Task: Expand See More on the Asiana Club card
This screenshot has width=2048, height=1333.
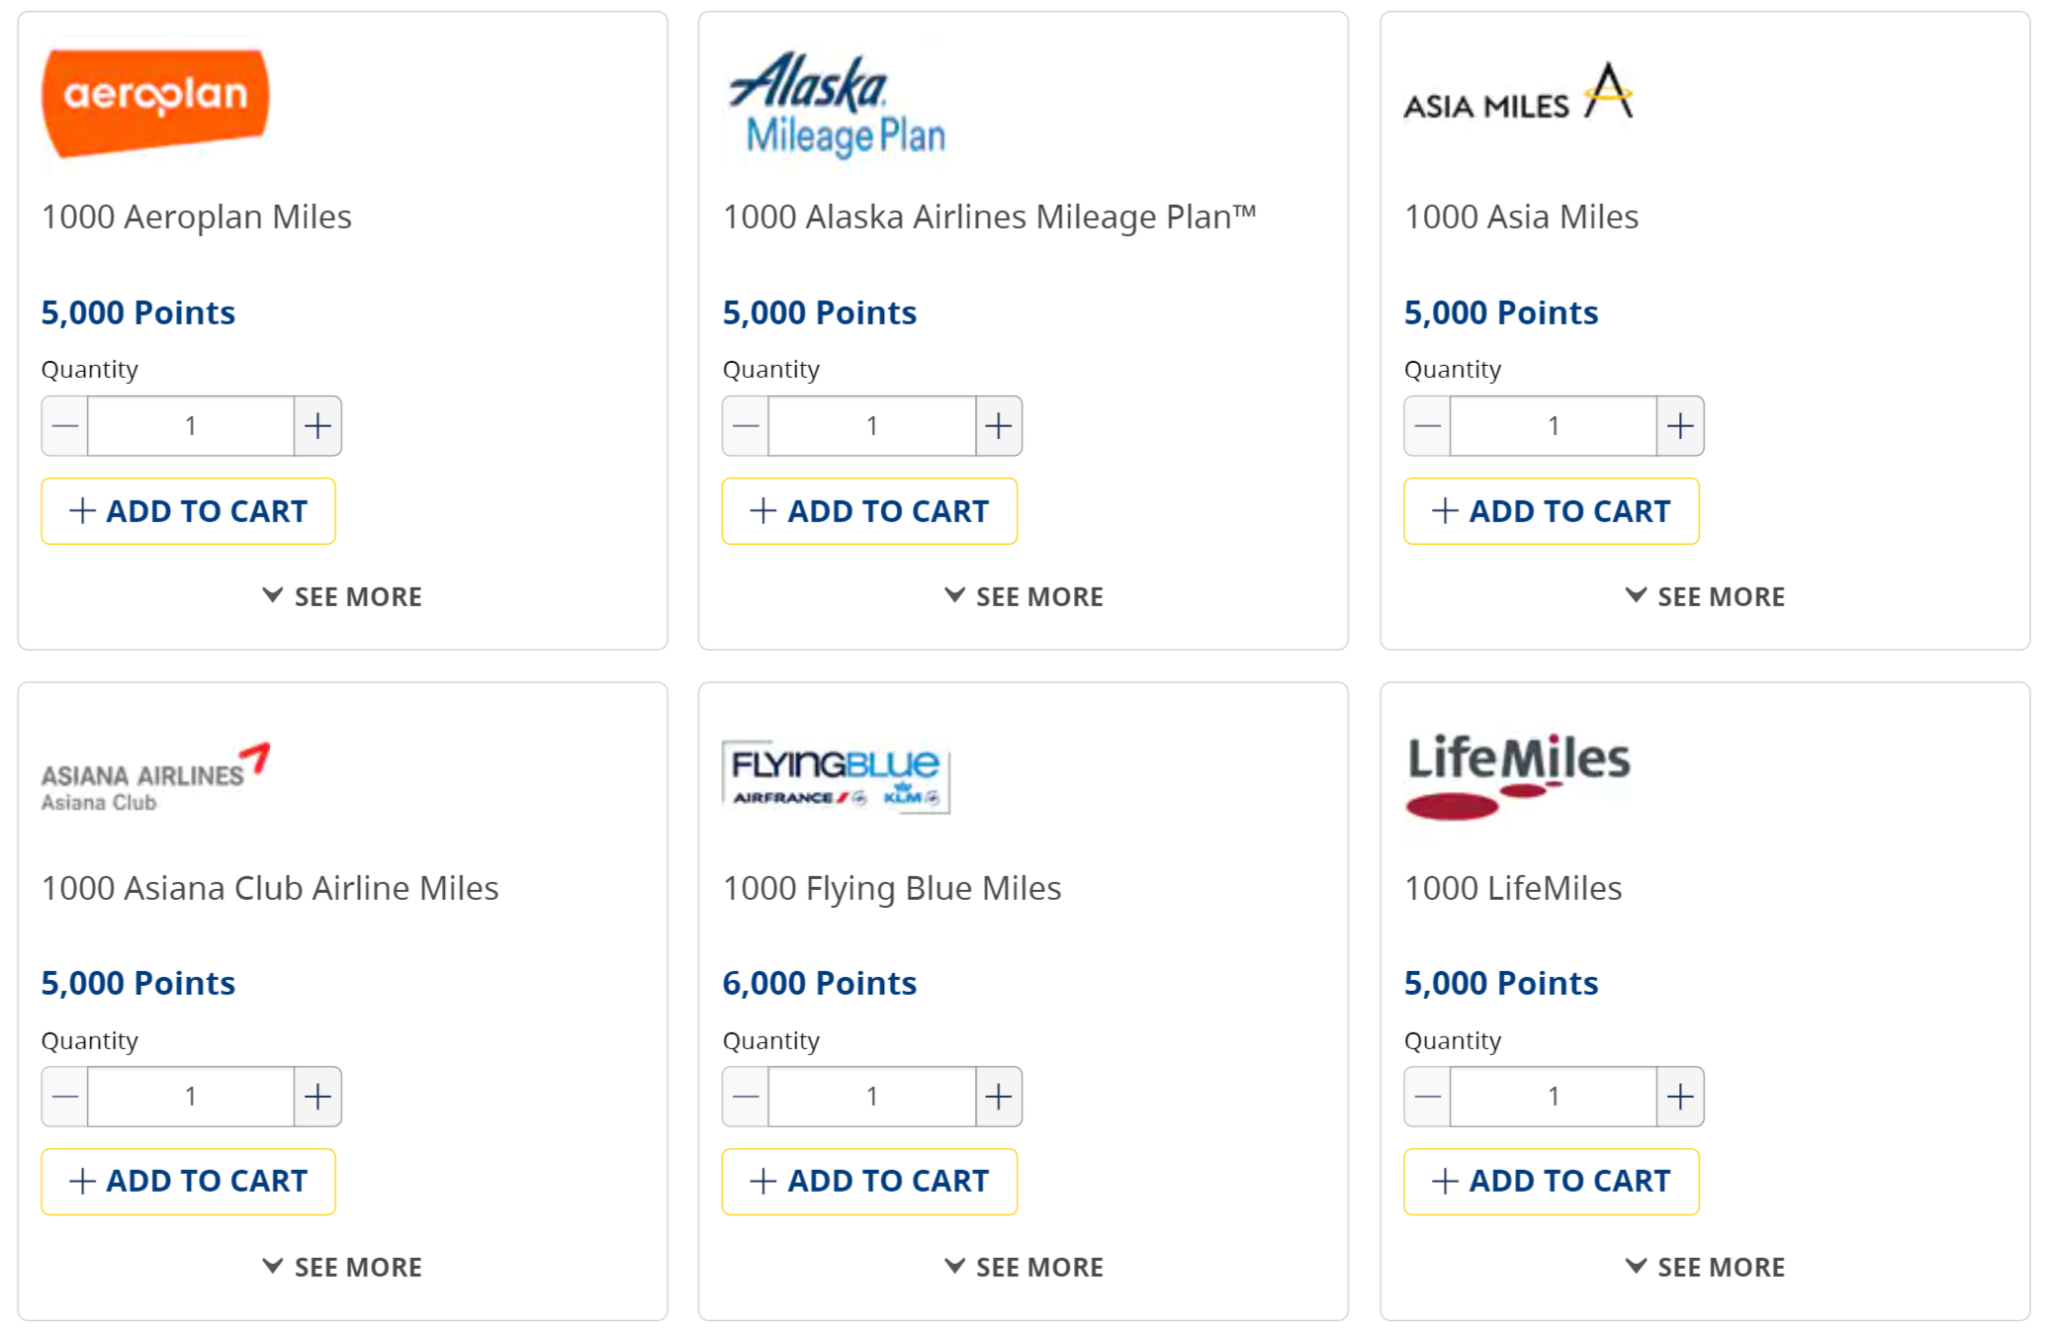Action: tap(342, 1267)
